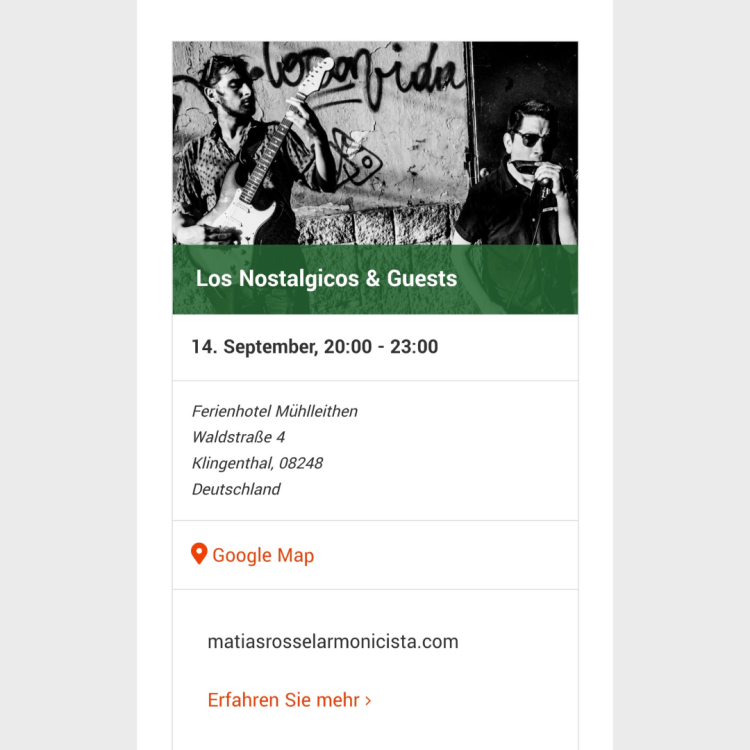Click the chevron after Erfahren Sie mehr
The height and width of the screenshot is (750, 750).
(x=368, y=701)
